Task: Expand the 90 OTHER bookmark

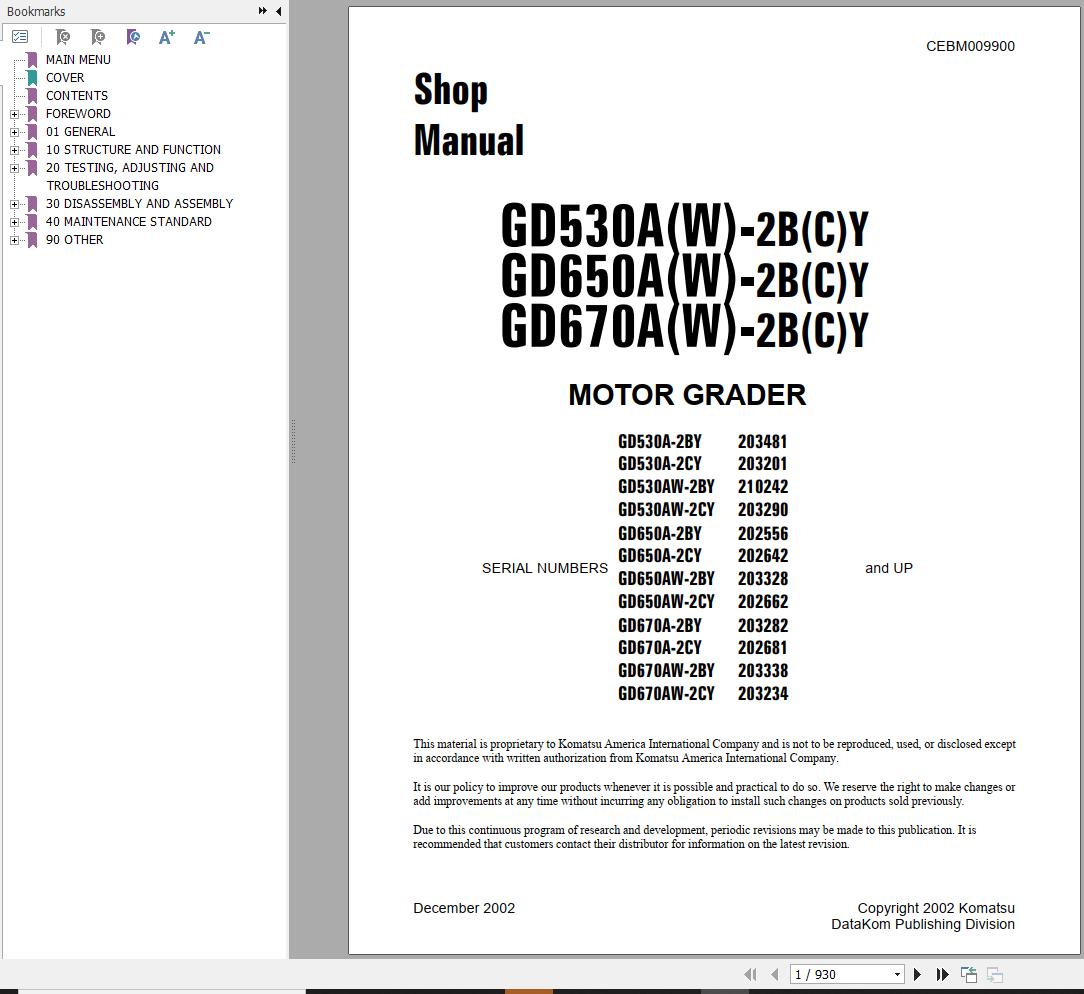Action: [13, 240]
